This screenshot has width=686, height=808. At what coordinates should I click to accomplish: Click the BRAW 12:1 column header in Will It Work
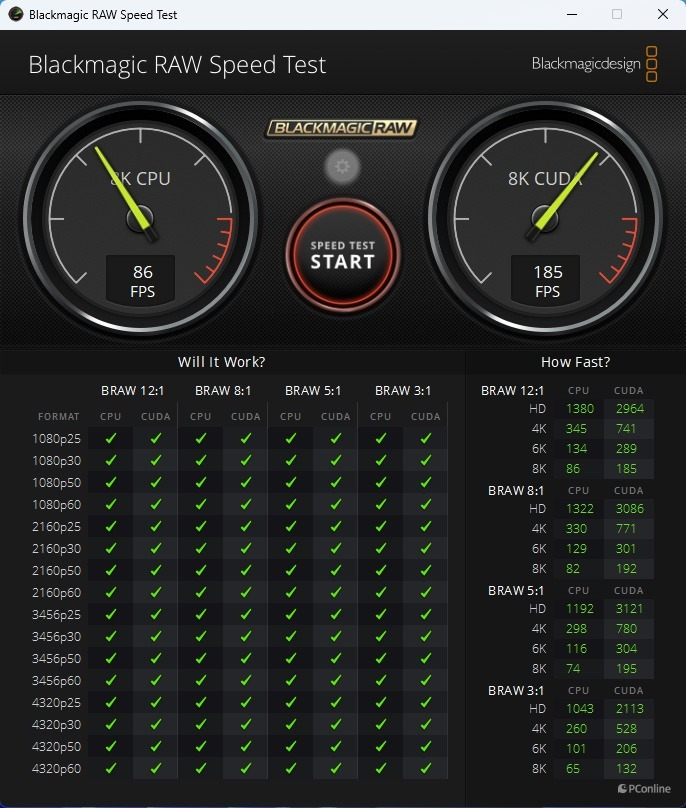point(132,391)
